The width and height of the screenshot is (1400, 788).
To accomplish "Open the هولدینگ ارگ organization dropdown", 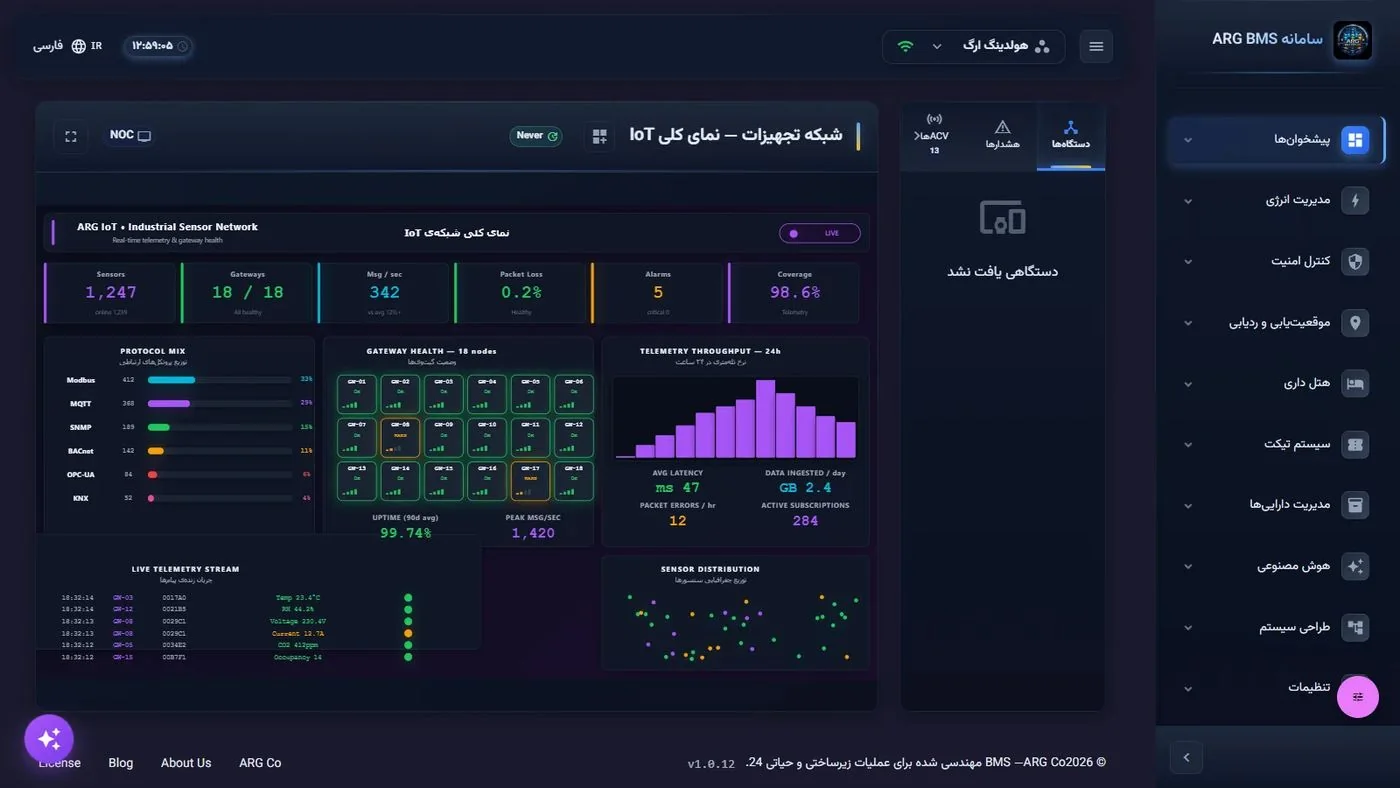I will (973, 46).
